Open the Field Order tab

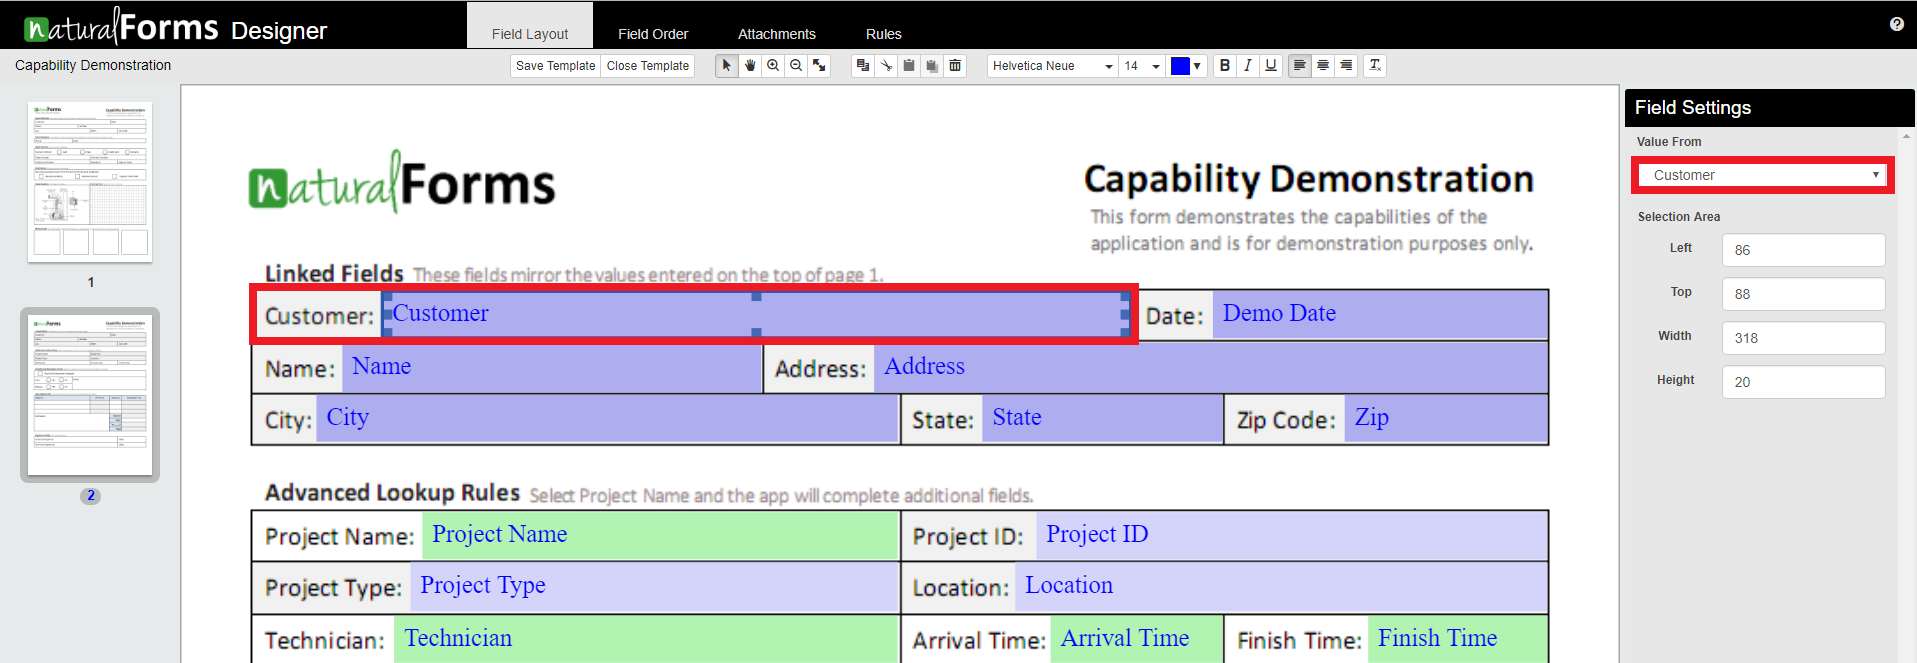coord(653,34)
